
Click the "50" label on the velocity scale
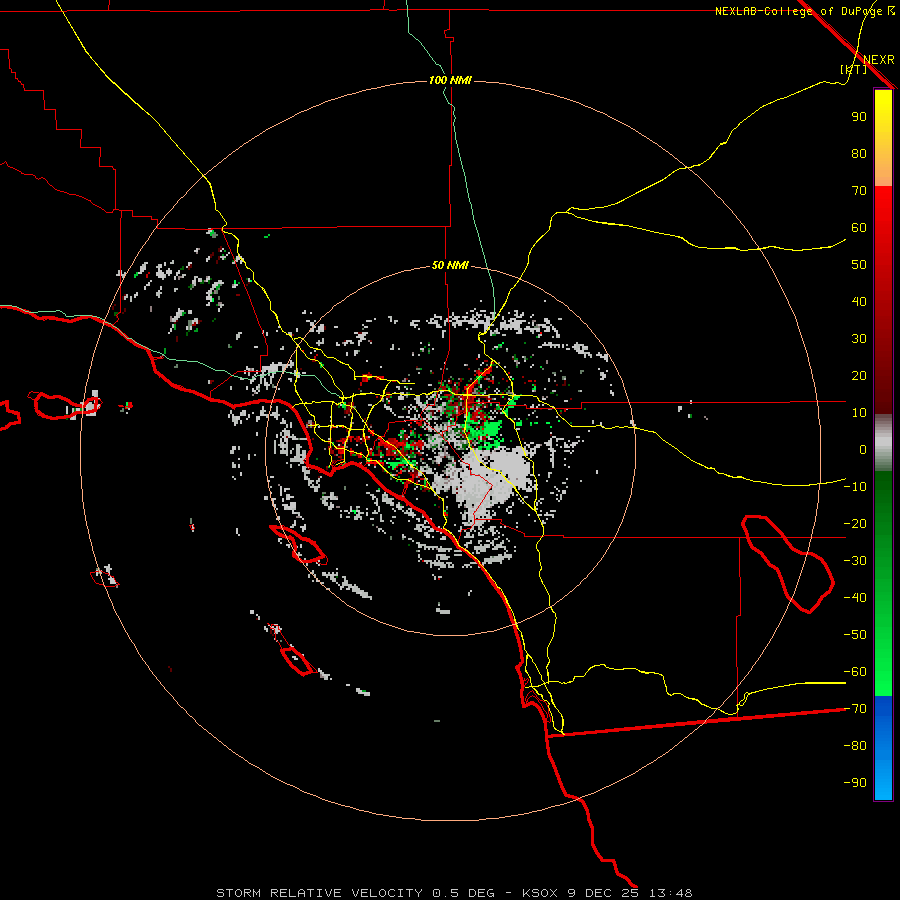[859, 265]
